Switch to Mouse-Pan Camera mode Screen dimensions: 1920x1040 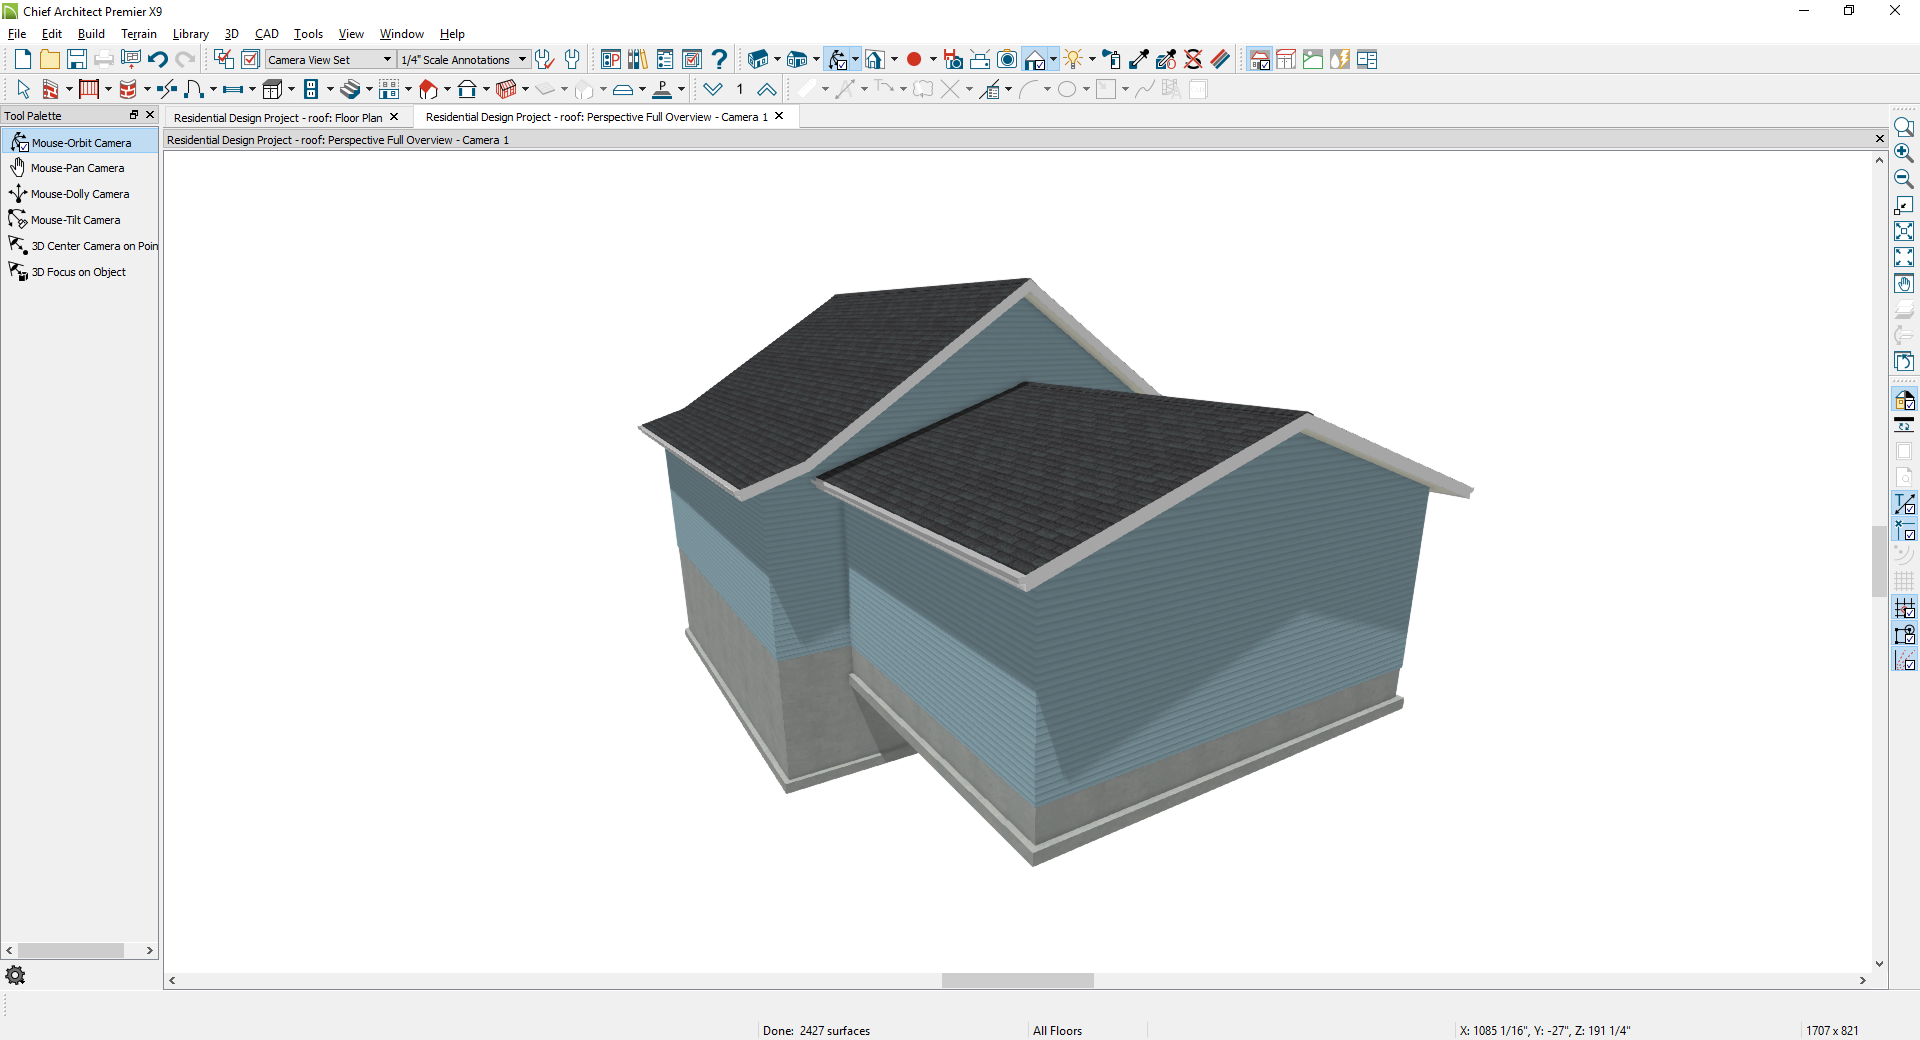(x=77, y=167)
